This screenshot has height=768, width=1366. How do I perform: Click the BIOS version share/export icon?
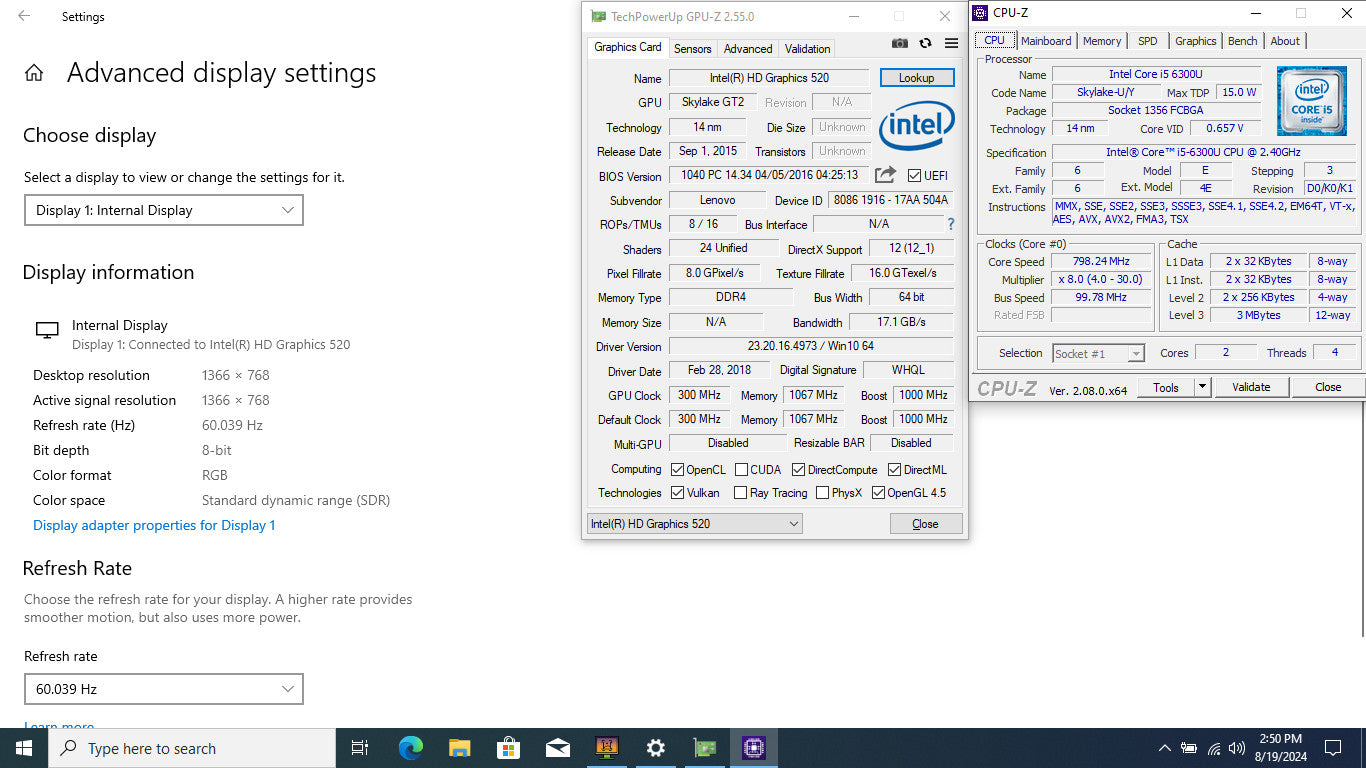coord(885,175)
